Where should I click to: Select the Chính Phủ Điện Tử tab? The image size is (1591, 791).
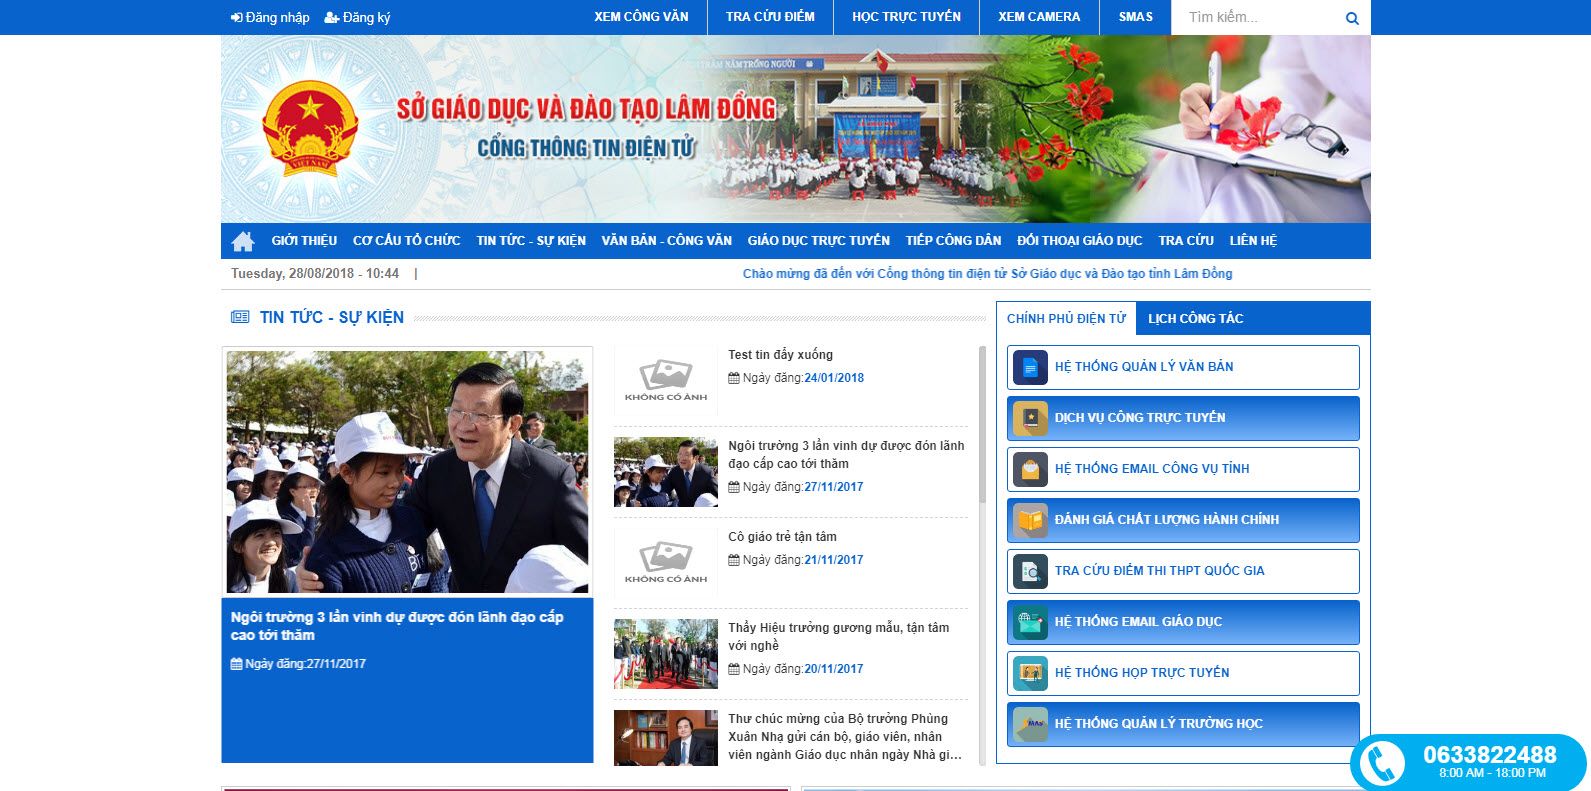1066,319
